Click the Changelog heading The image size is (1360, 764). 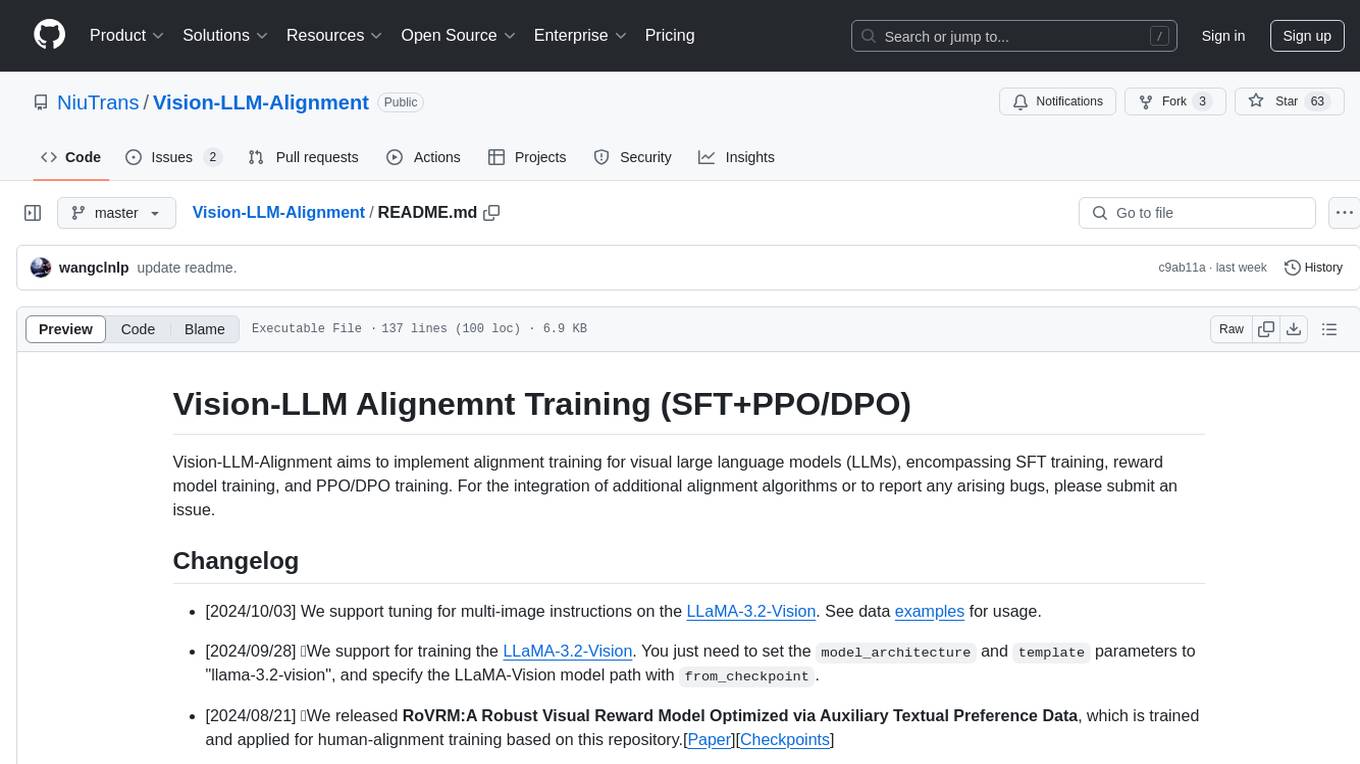point(236,560)
